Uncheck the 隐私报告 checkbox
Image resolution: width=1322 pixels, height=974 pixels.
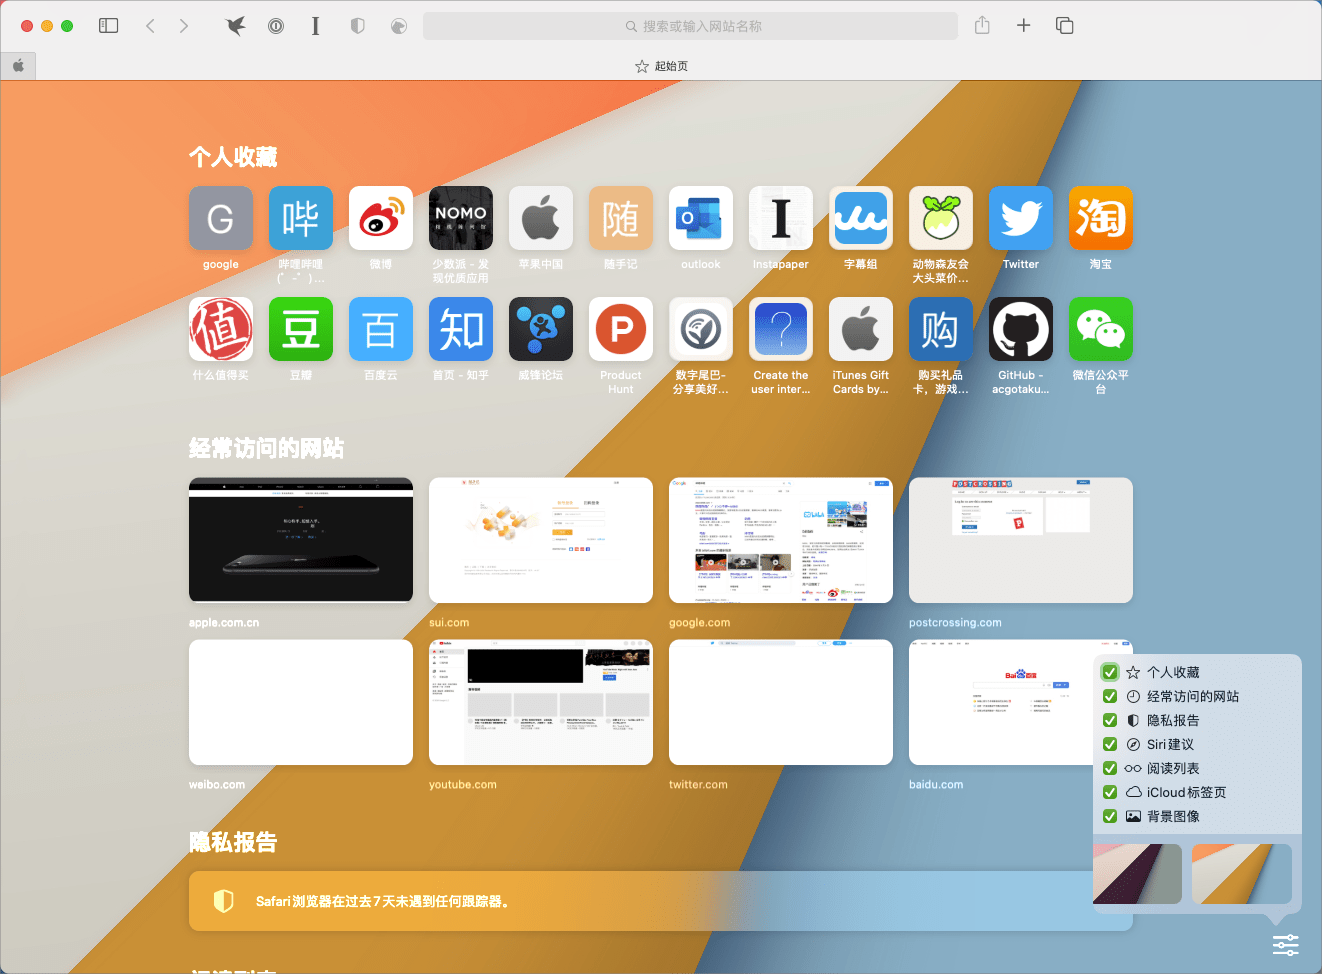coord(1110,720)
